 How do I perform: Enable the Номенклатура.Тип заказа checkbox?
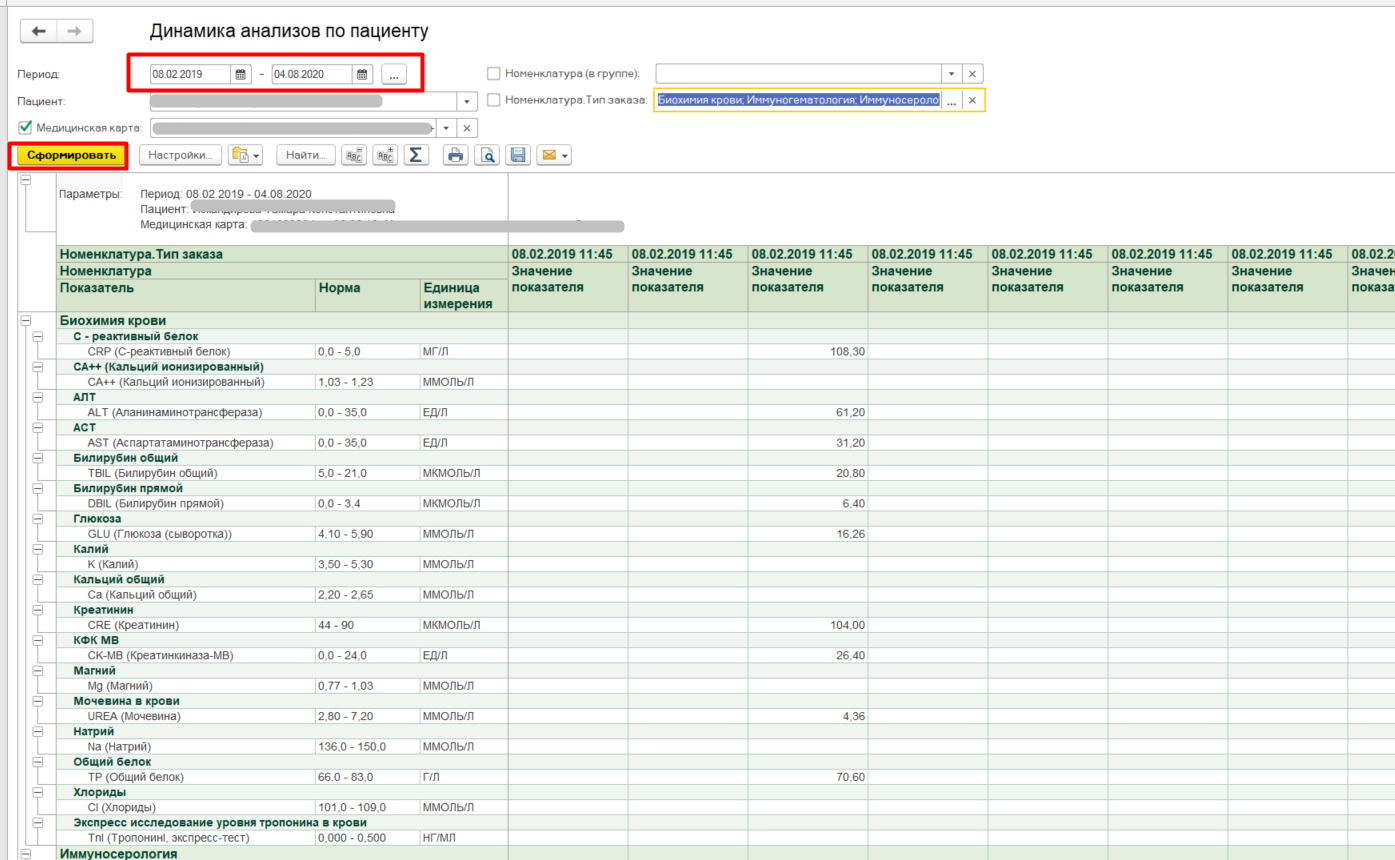click(x=493, y=100)
